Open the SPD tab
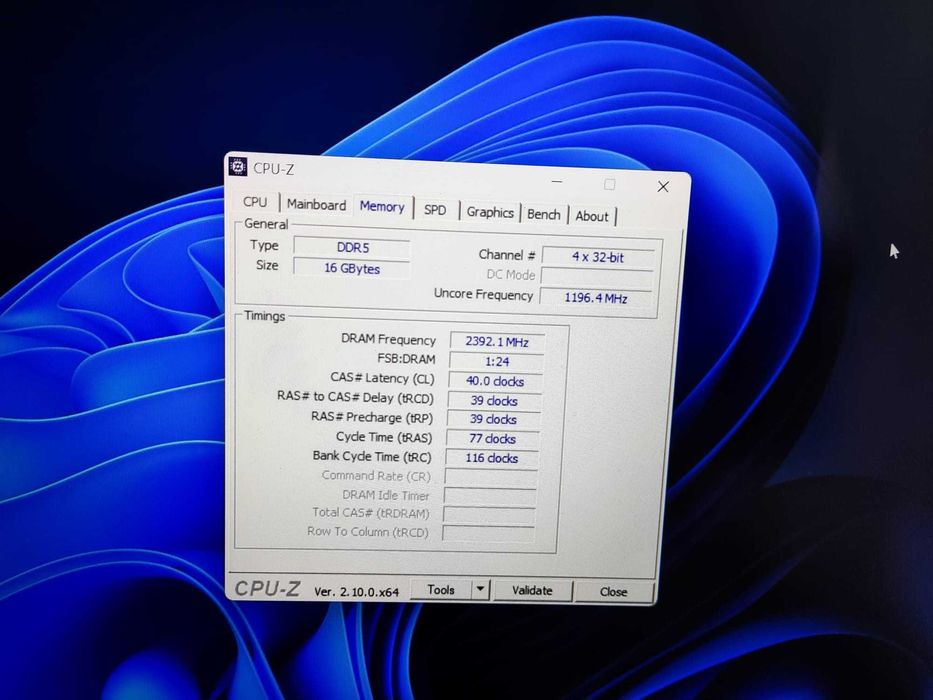 [435, 210]
